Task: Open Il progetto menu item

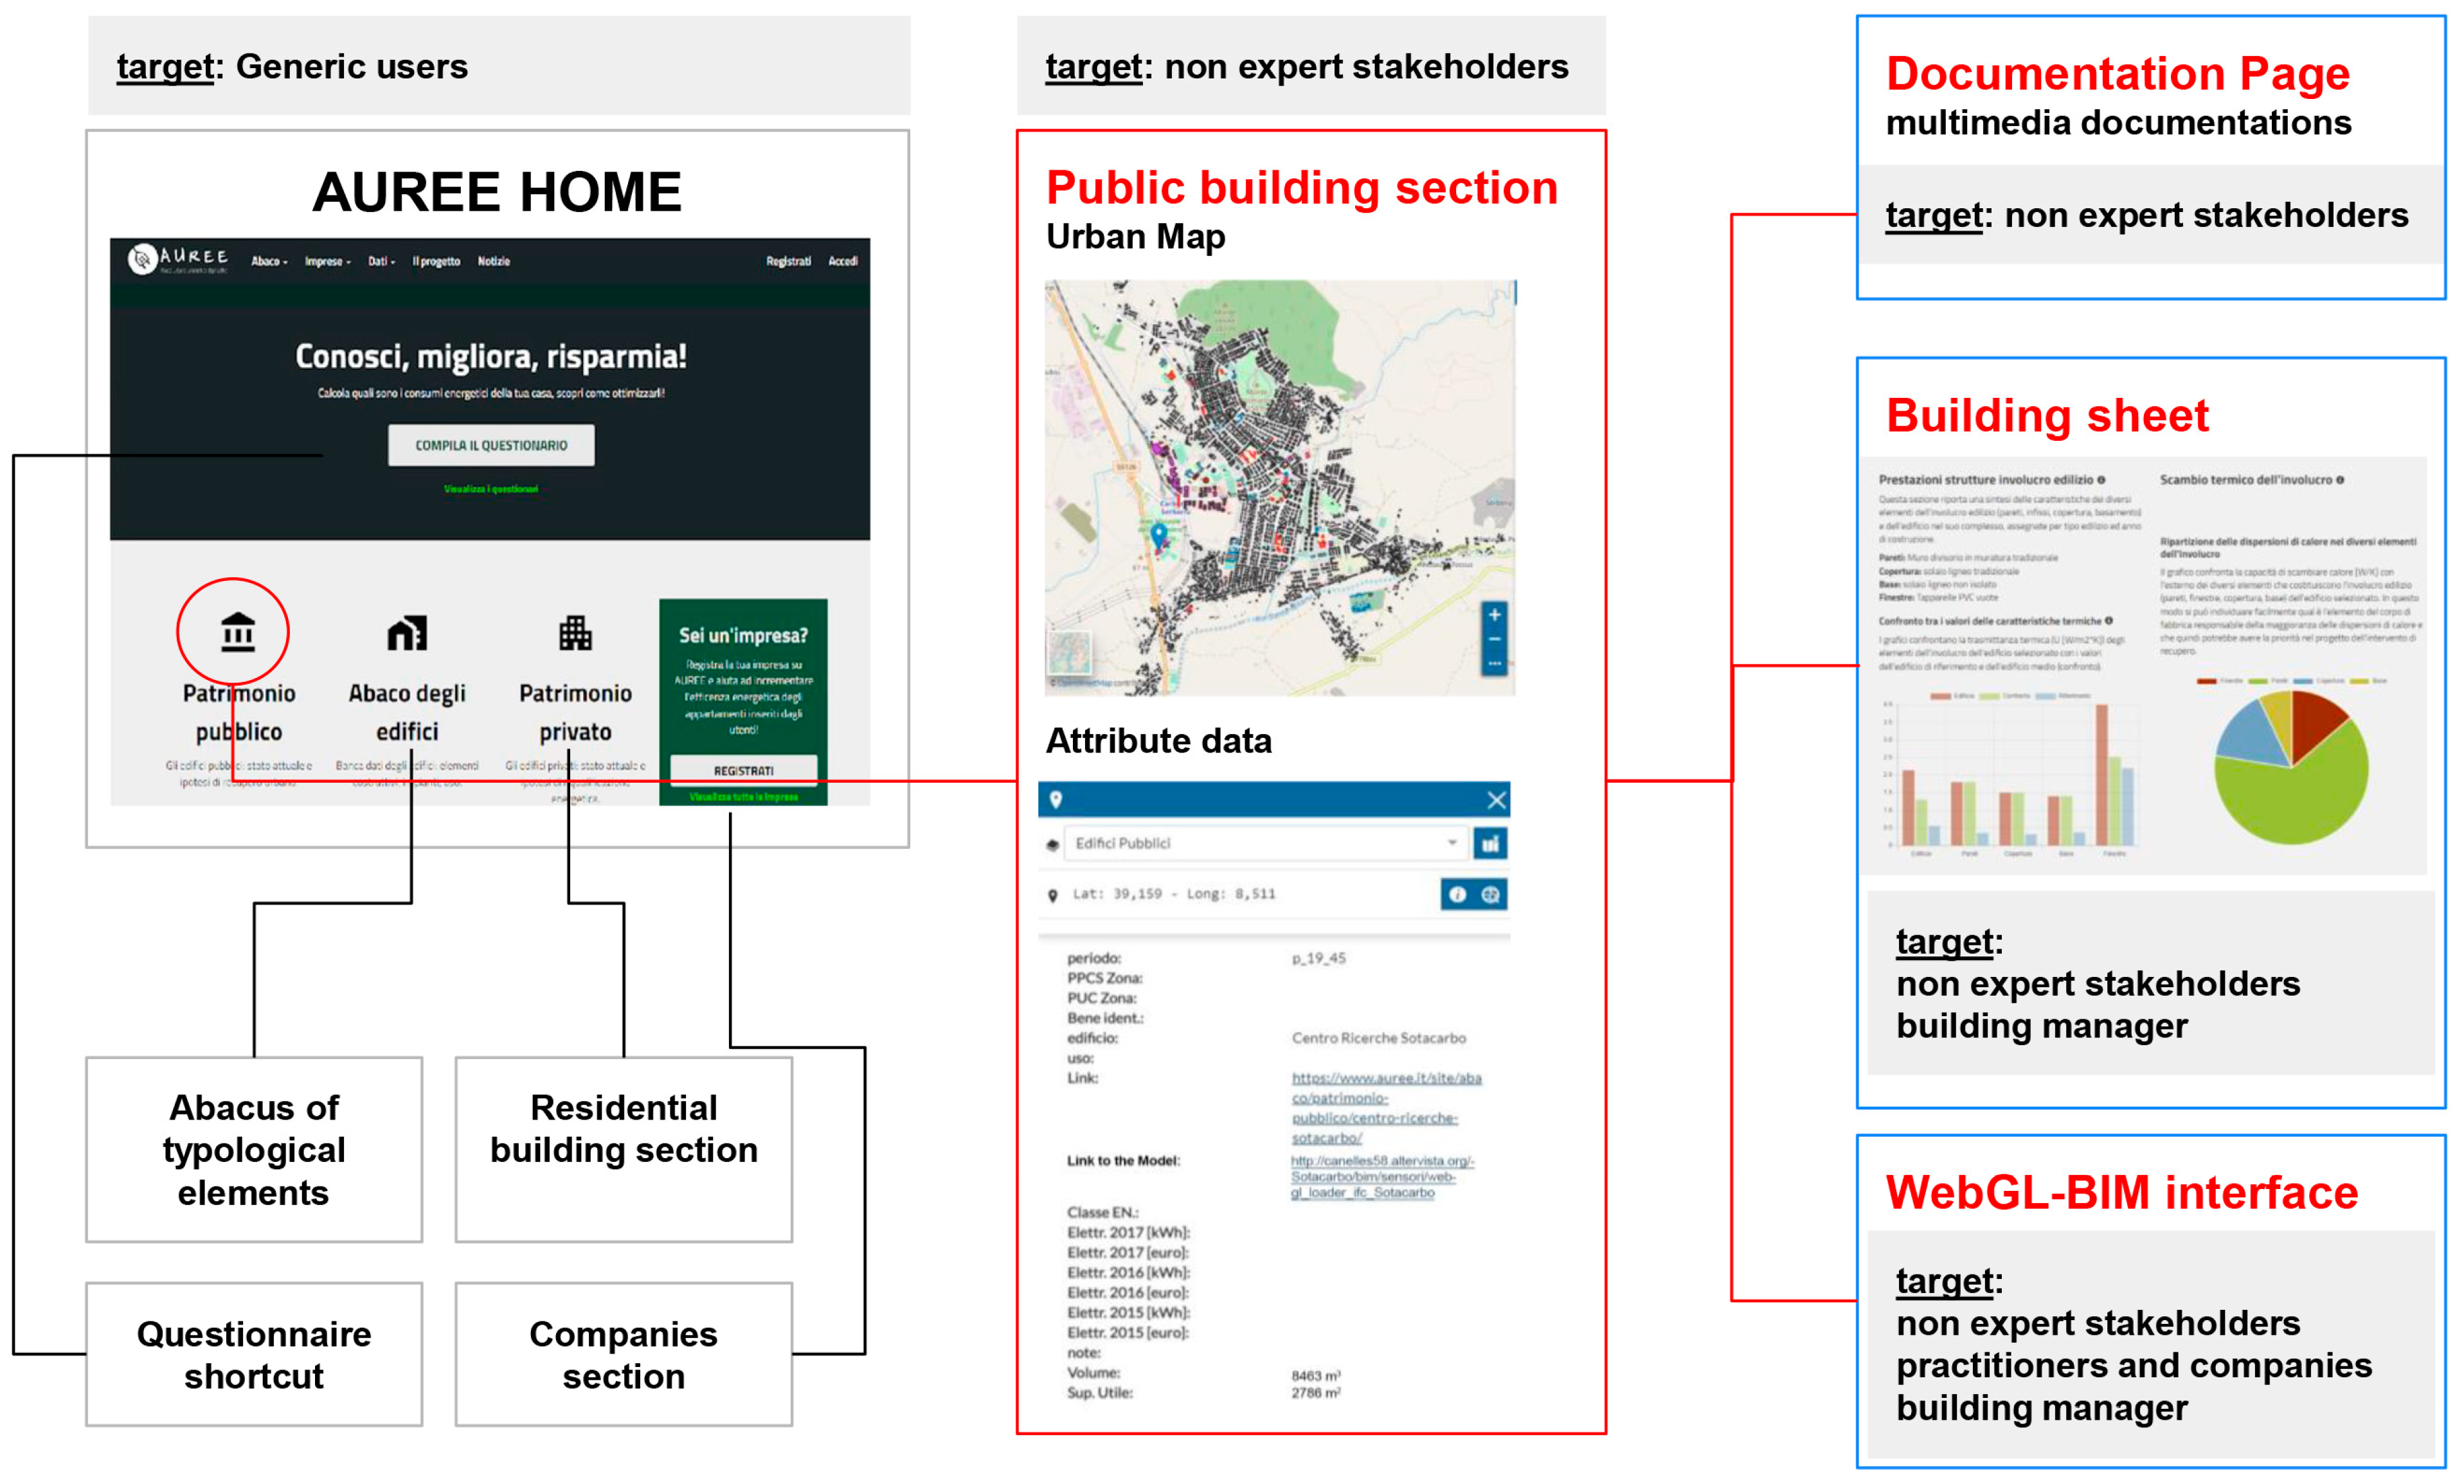Action: click(x=436, y=262)
